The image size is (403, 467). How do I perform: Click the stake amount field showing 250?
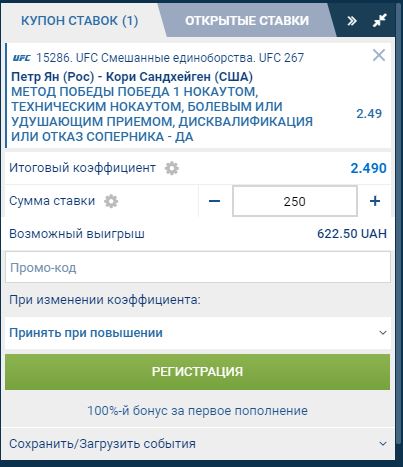tap(295, 201)
